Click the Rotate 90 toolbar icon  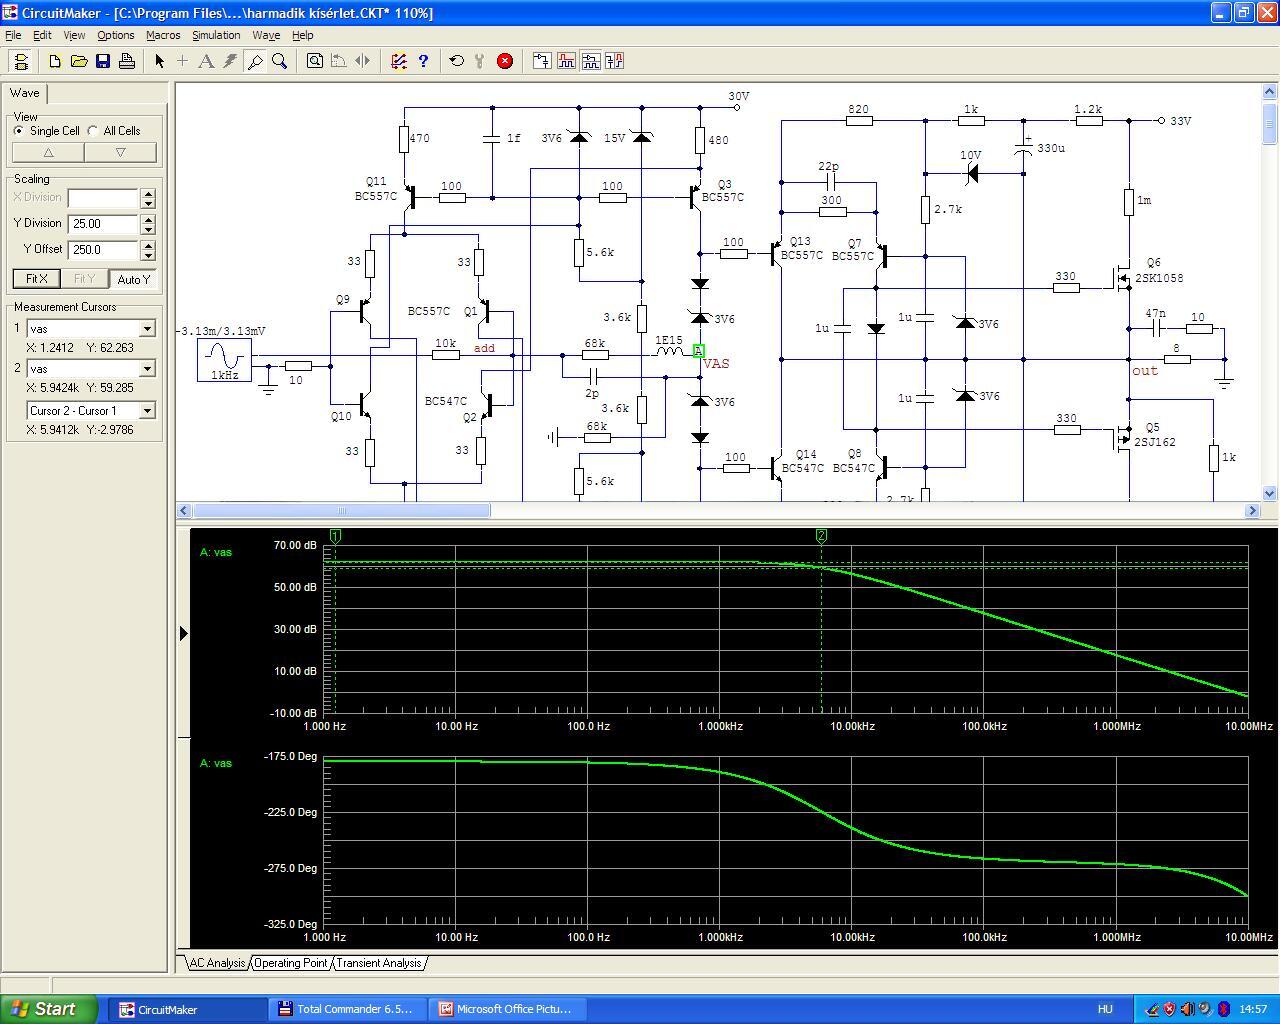point(339,61)
